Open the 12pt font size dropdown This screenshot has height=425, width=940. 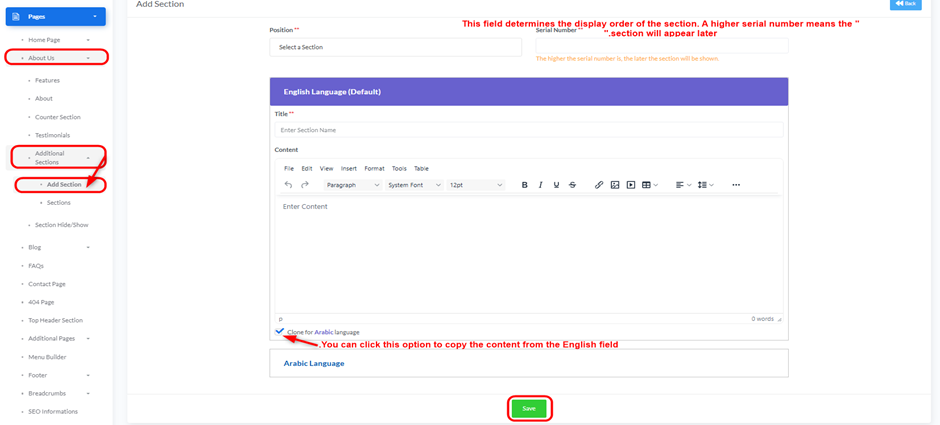475,185
